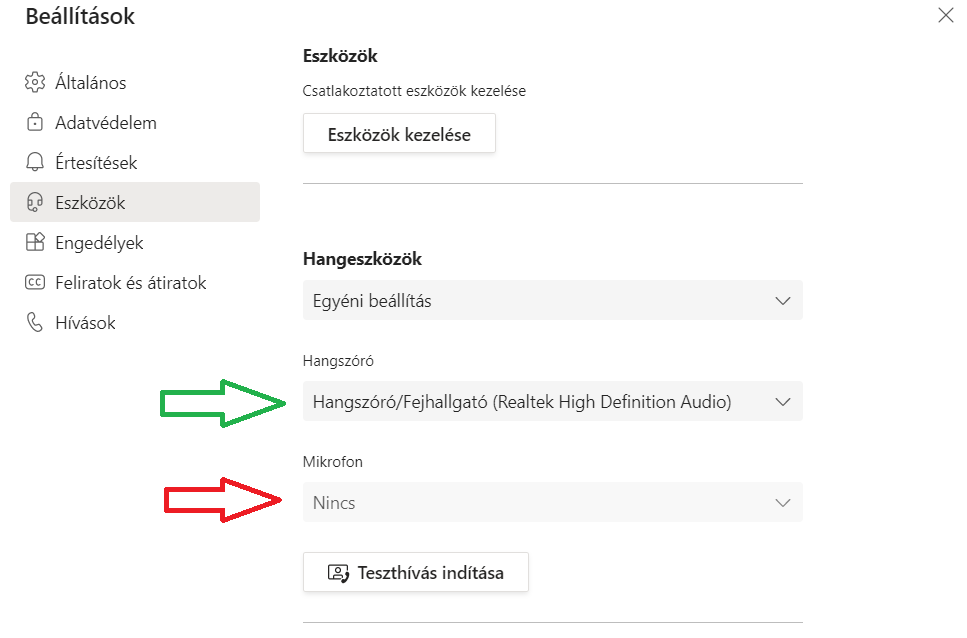Close the Beállítások settings dialog

tap(945, 15)
